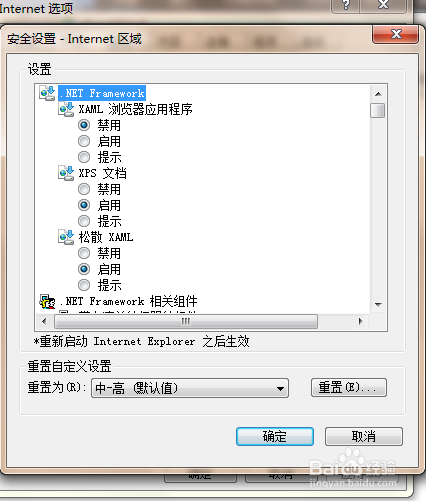Click the 重置(E)... button

(x=349, y=387)
